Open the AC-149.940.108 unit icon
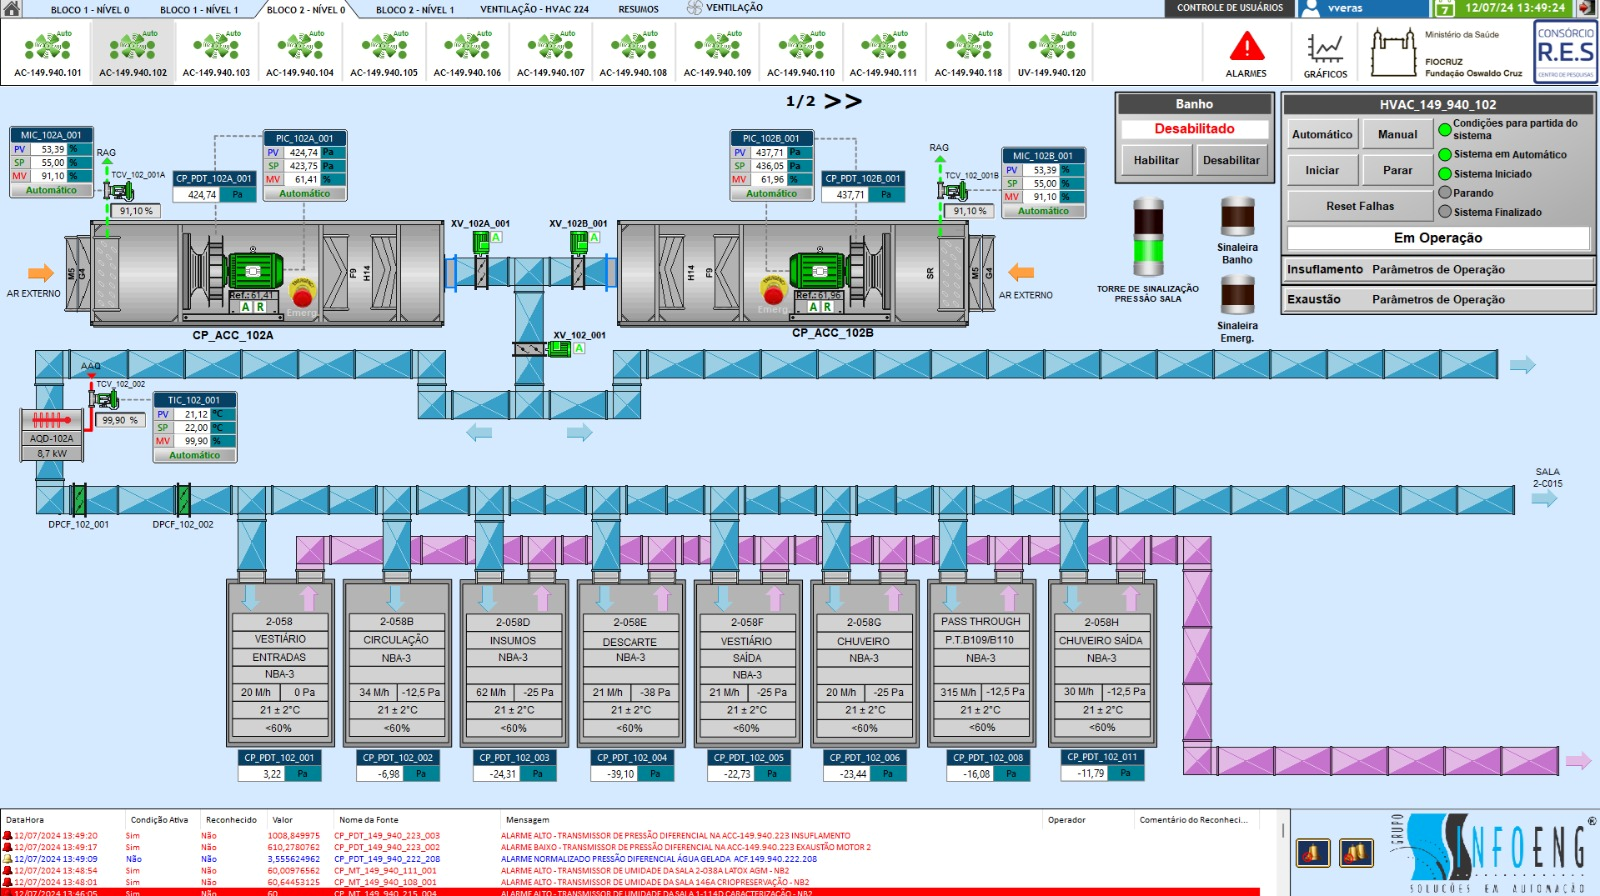The height and width of the screenshot is (896, 1600). [633, 47]
